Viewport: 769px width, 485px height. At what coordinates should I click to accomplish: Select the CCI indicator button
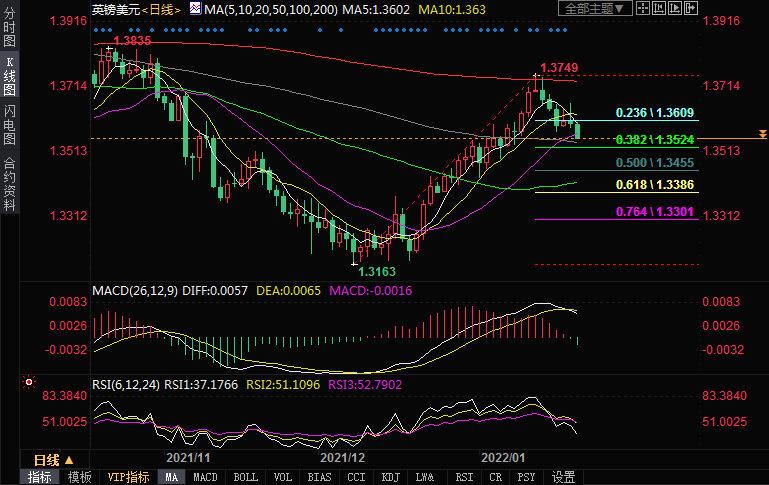[356, 477]
